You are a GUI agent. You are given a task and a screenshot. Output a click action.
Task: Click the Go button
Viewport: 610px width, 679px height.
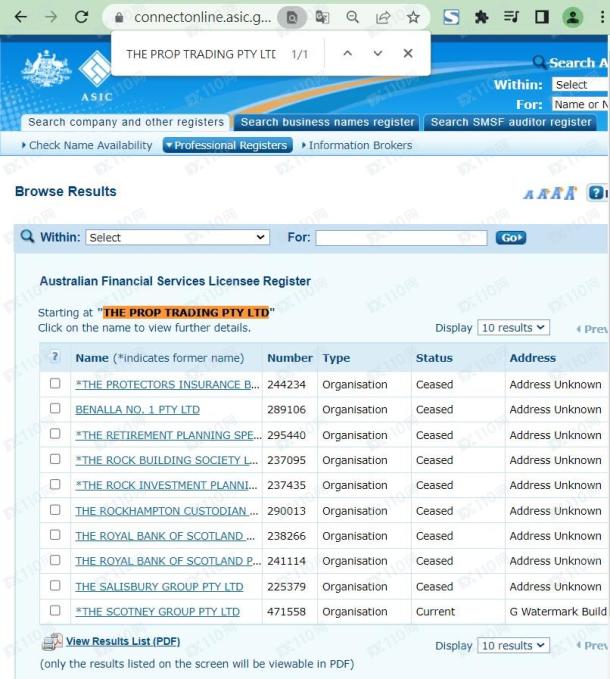[511, 238]
